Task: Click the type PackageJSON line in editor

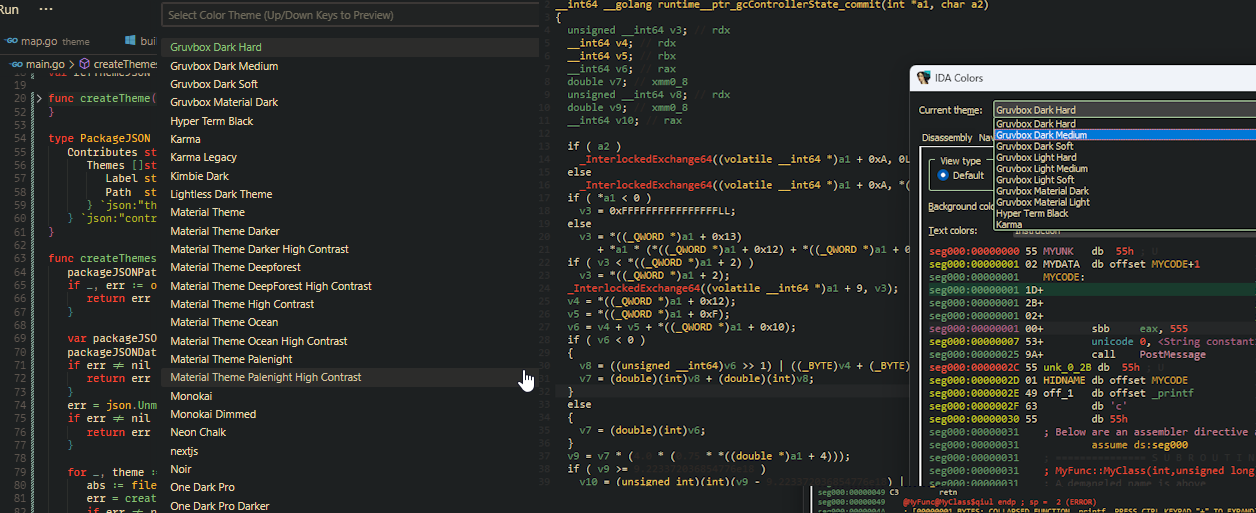Action: coord(99,138)
